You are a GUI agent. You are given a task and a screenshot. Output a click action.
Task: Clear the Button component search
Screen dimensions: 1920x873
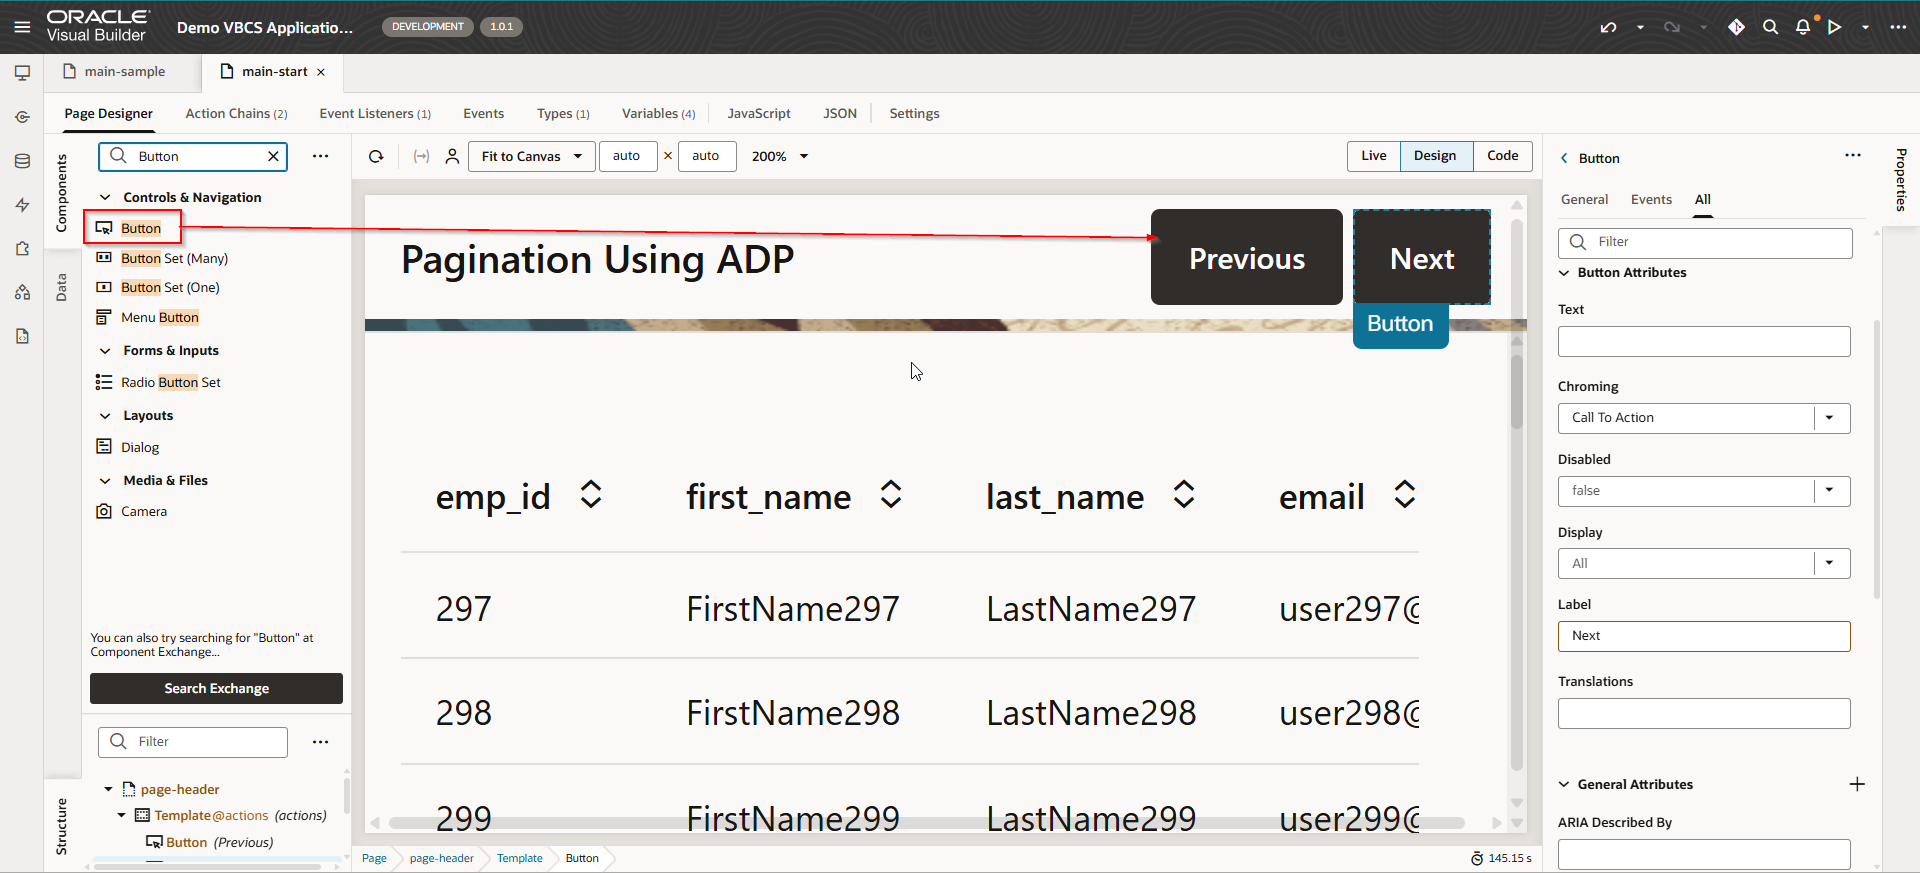(273, 156)
